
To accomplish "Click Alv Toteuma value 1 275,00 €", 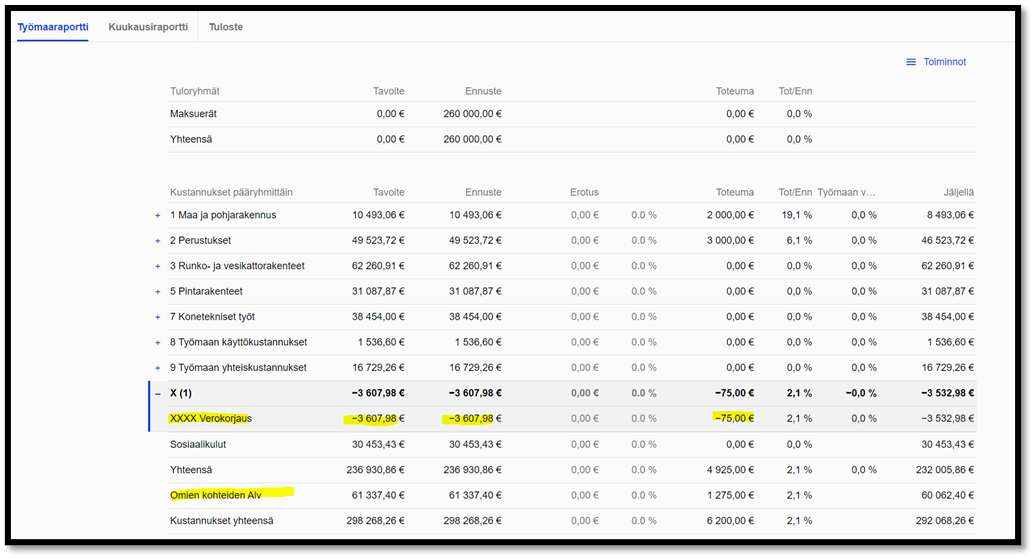I will 731,495.
